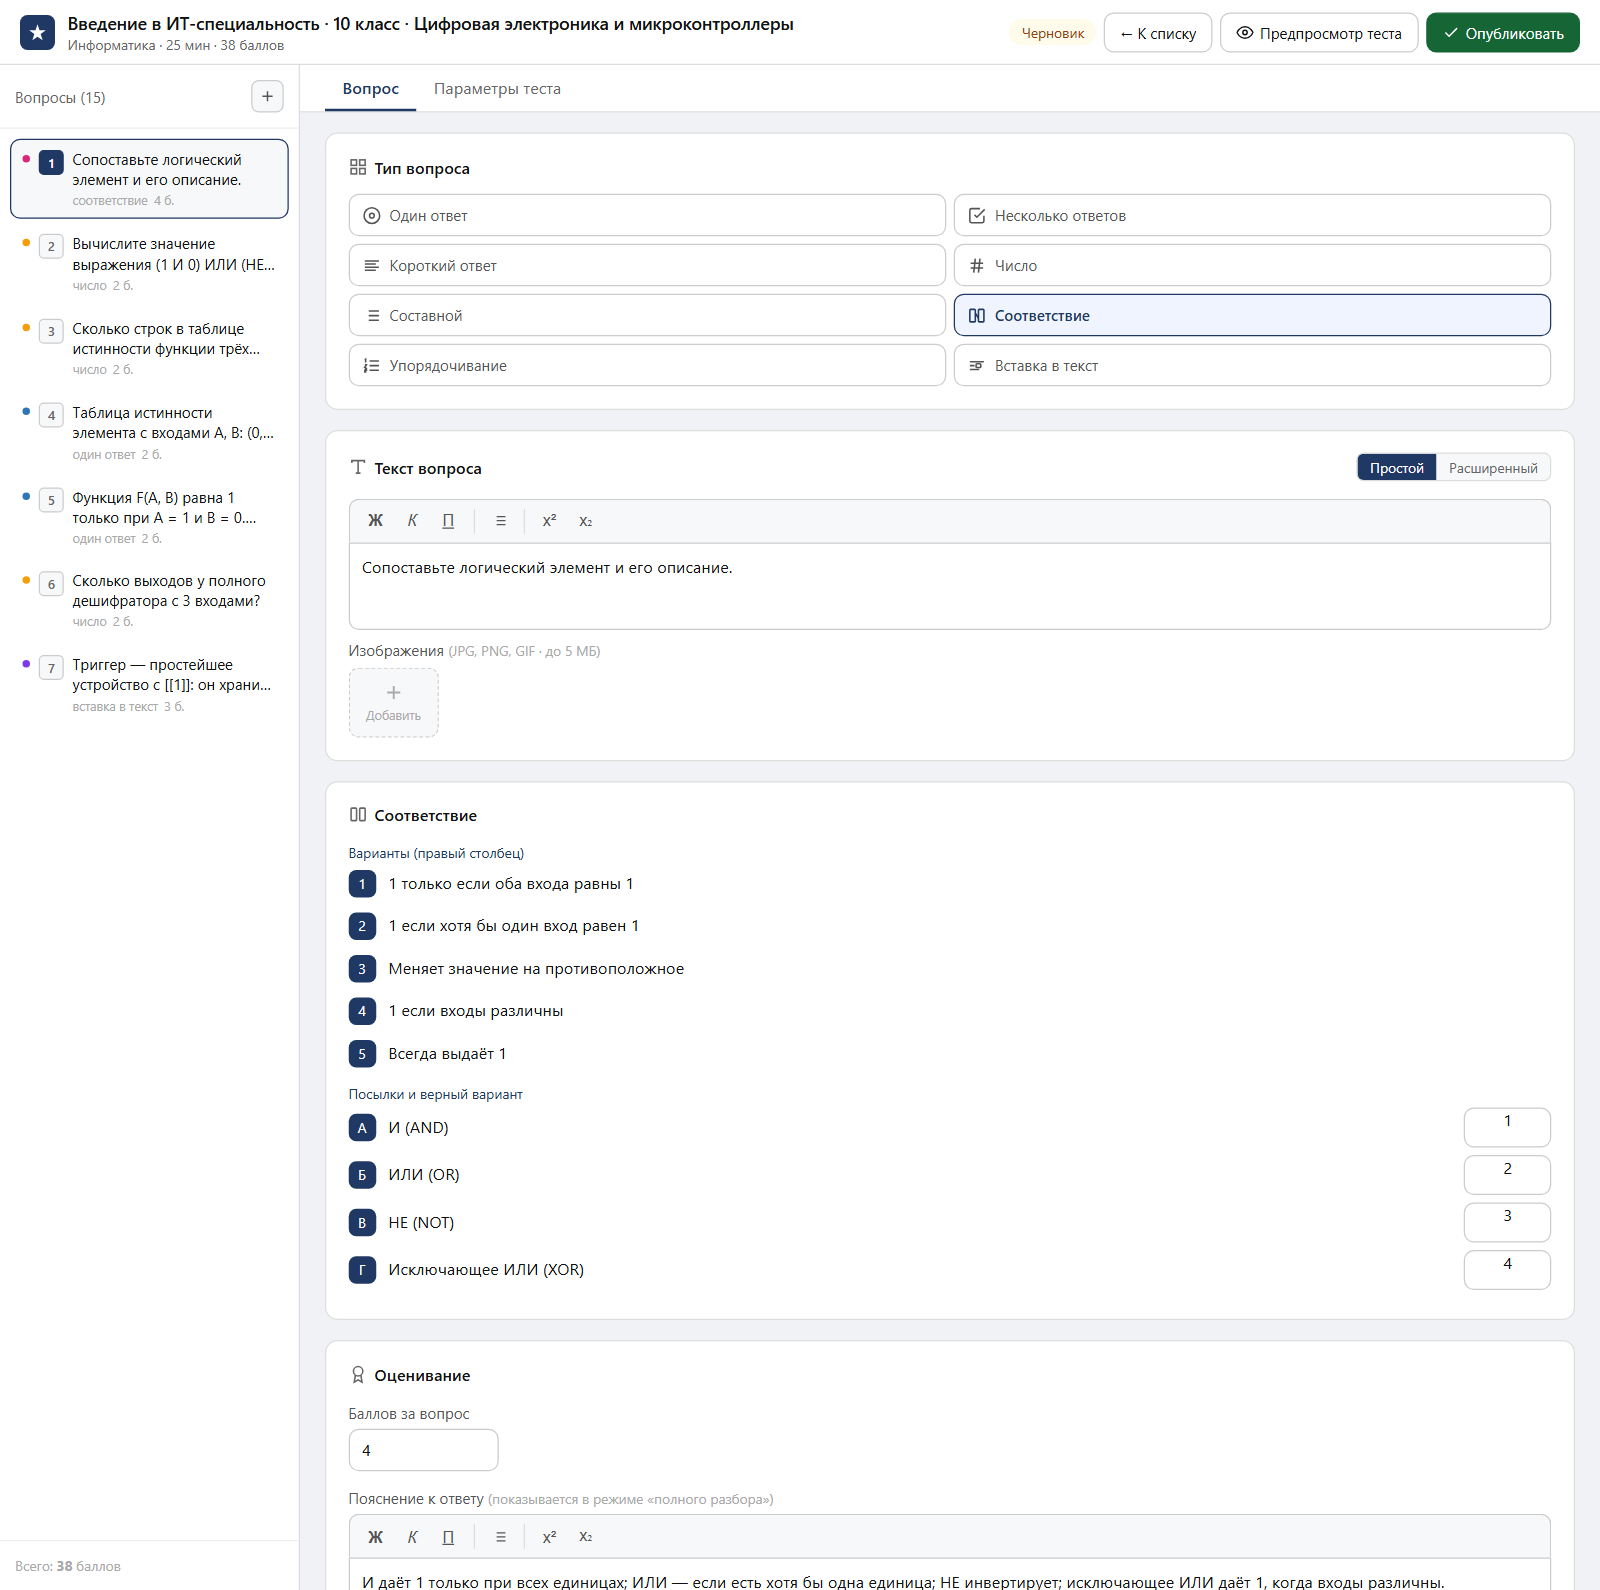1600x1590 pixels.
Task: Edit the points value field 'Баллов за вопрос'
Action: pos(424,1450)
